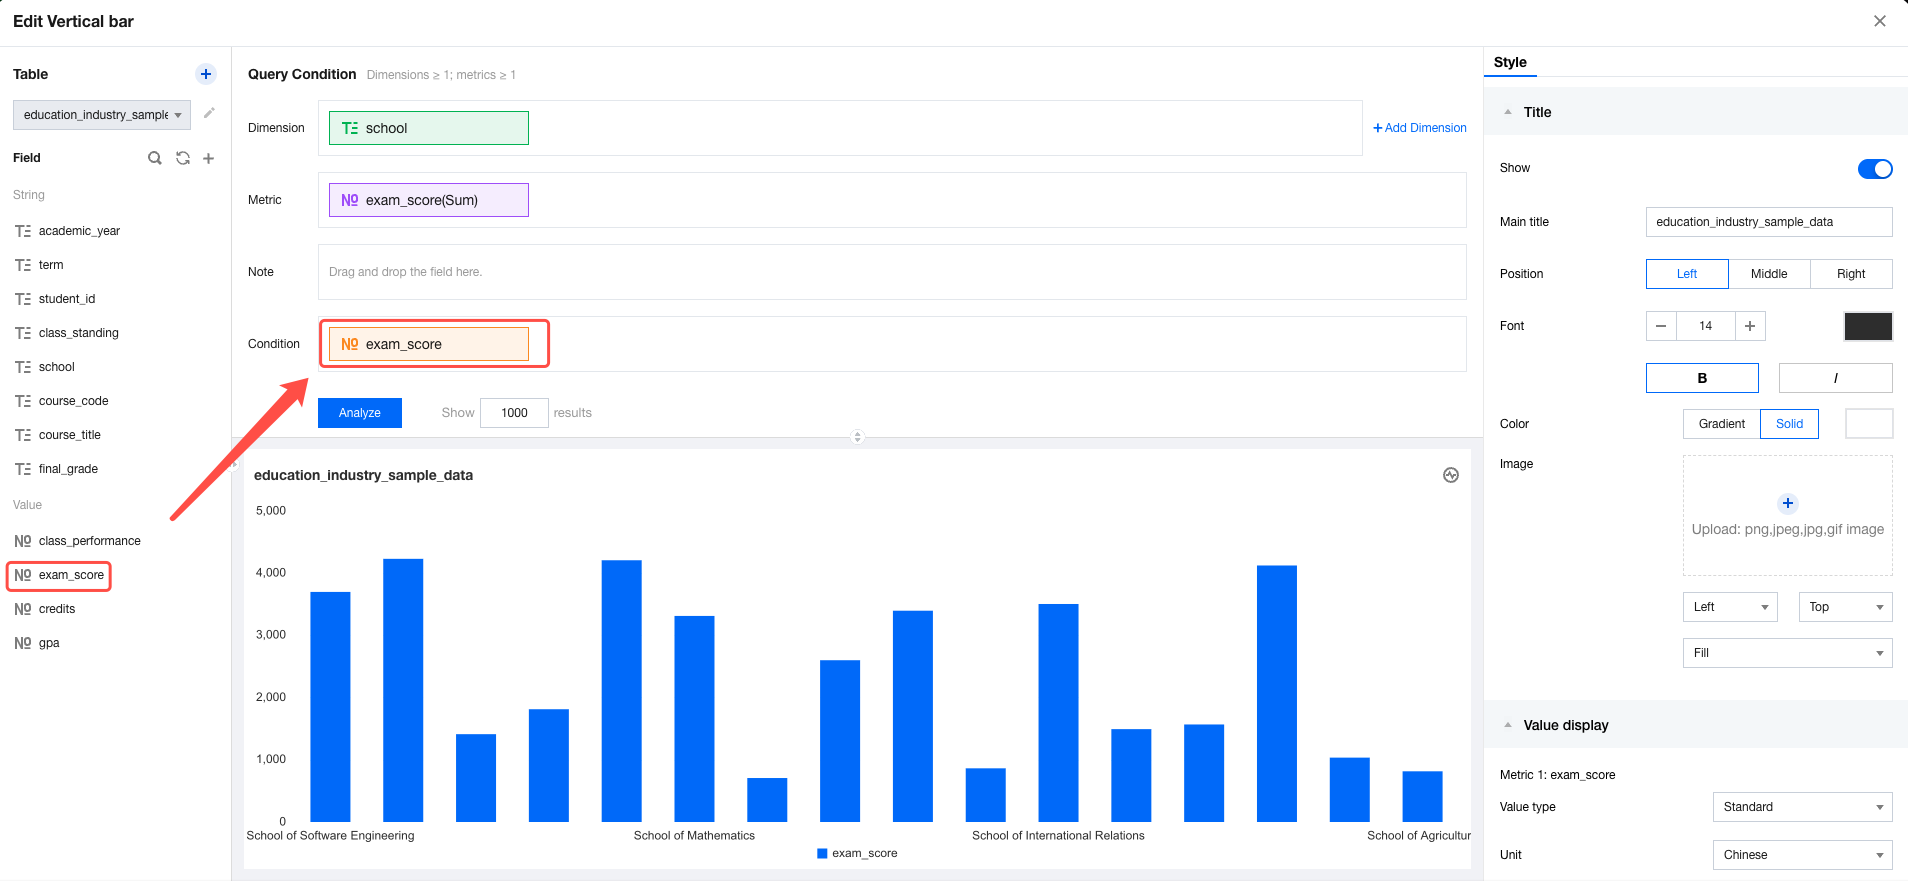The width and height of the screenshot is (1908, 881).
Task: Open the image horizontal alignment Left dropdown
Action: pos(1730,607)
